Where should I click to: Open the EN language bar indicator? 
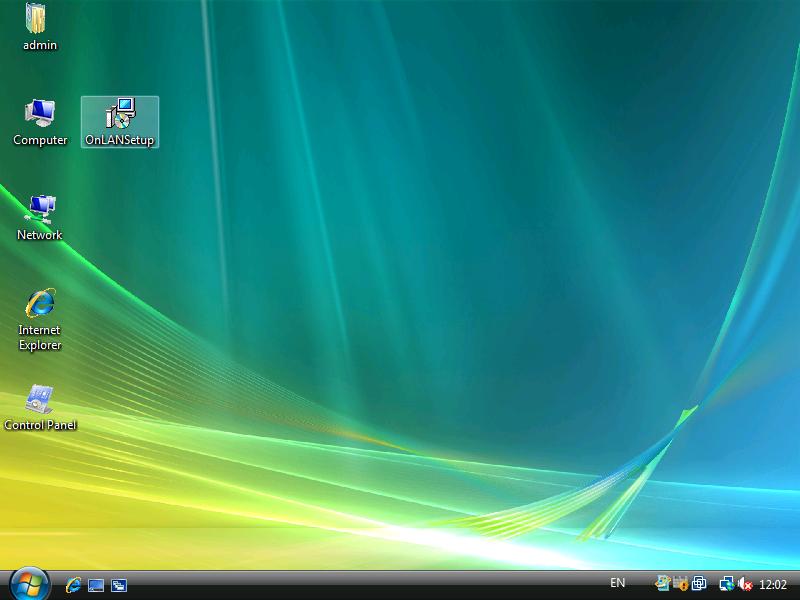click(x=617, y=583)
